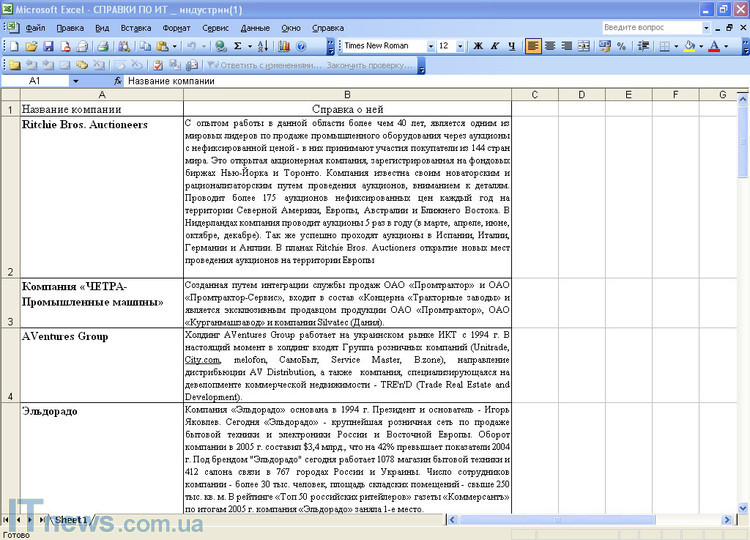Sort ascending with the A-Z icon

(263, 46)
